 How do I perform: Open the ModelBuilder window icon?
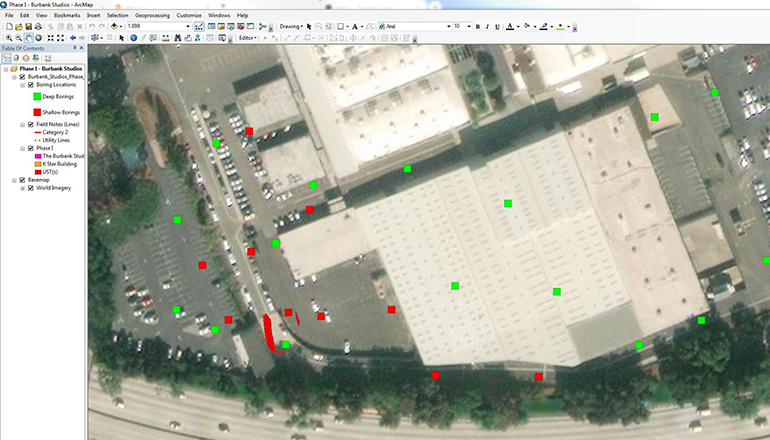[x=262, y=26]
